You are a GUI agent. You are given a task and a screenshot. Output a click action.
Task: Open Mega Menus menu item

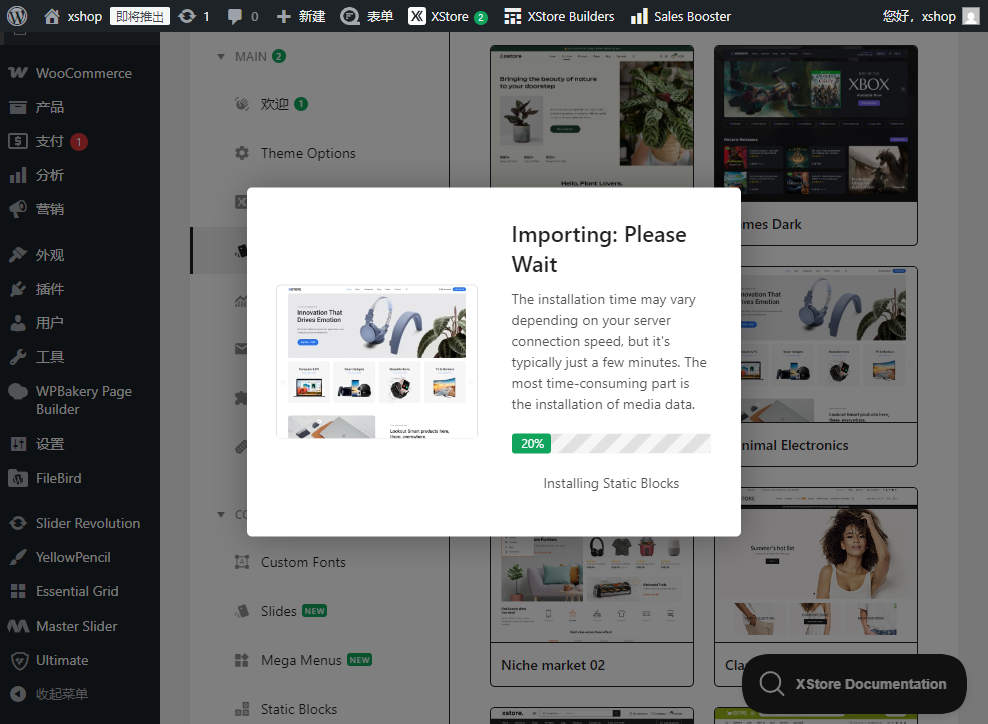pos(319,660)
